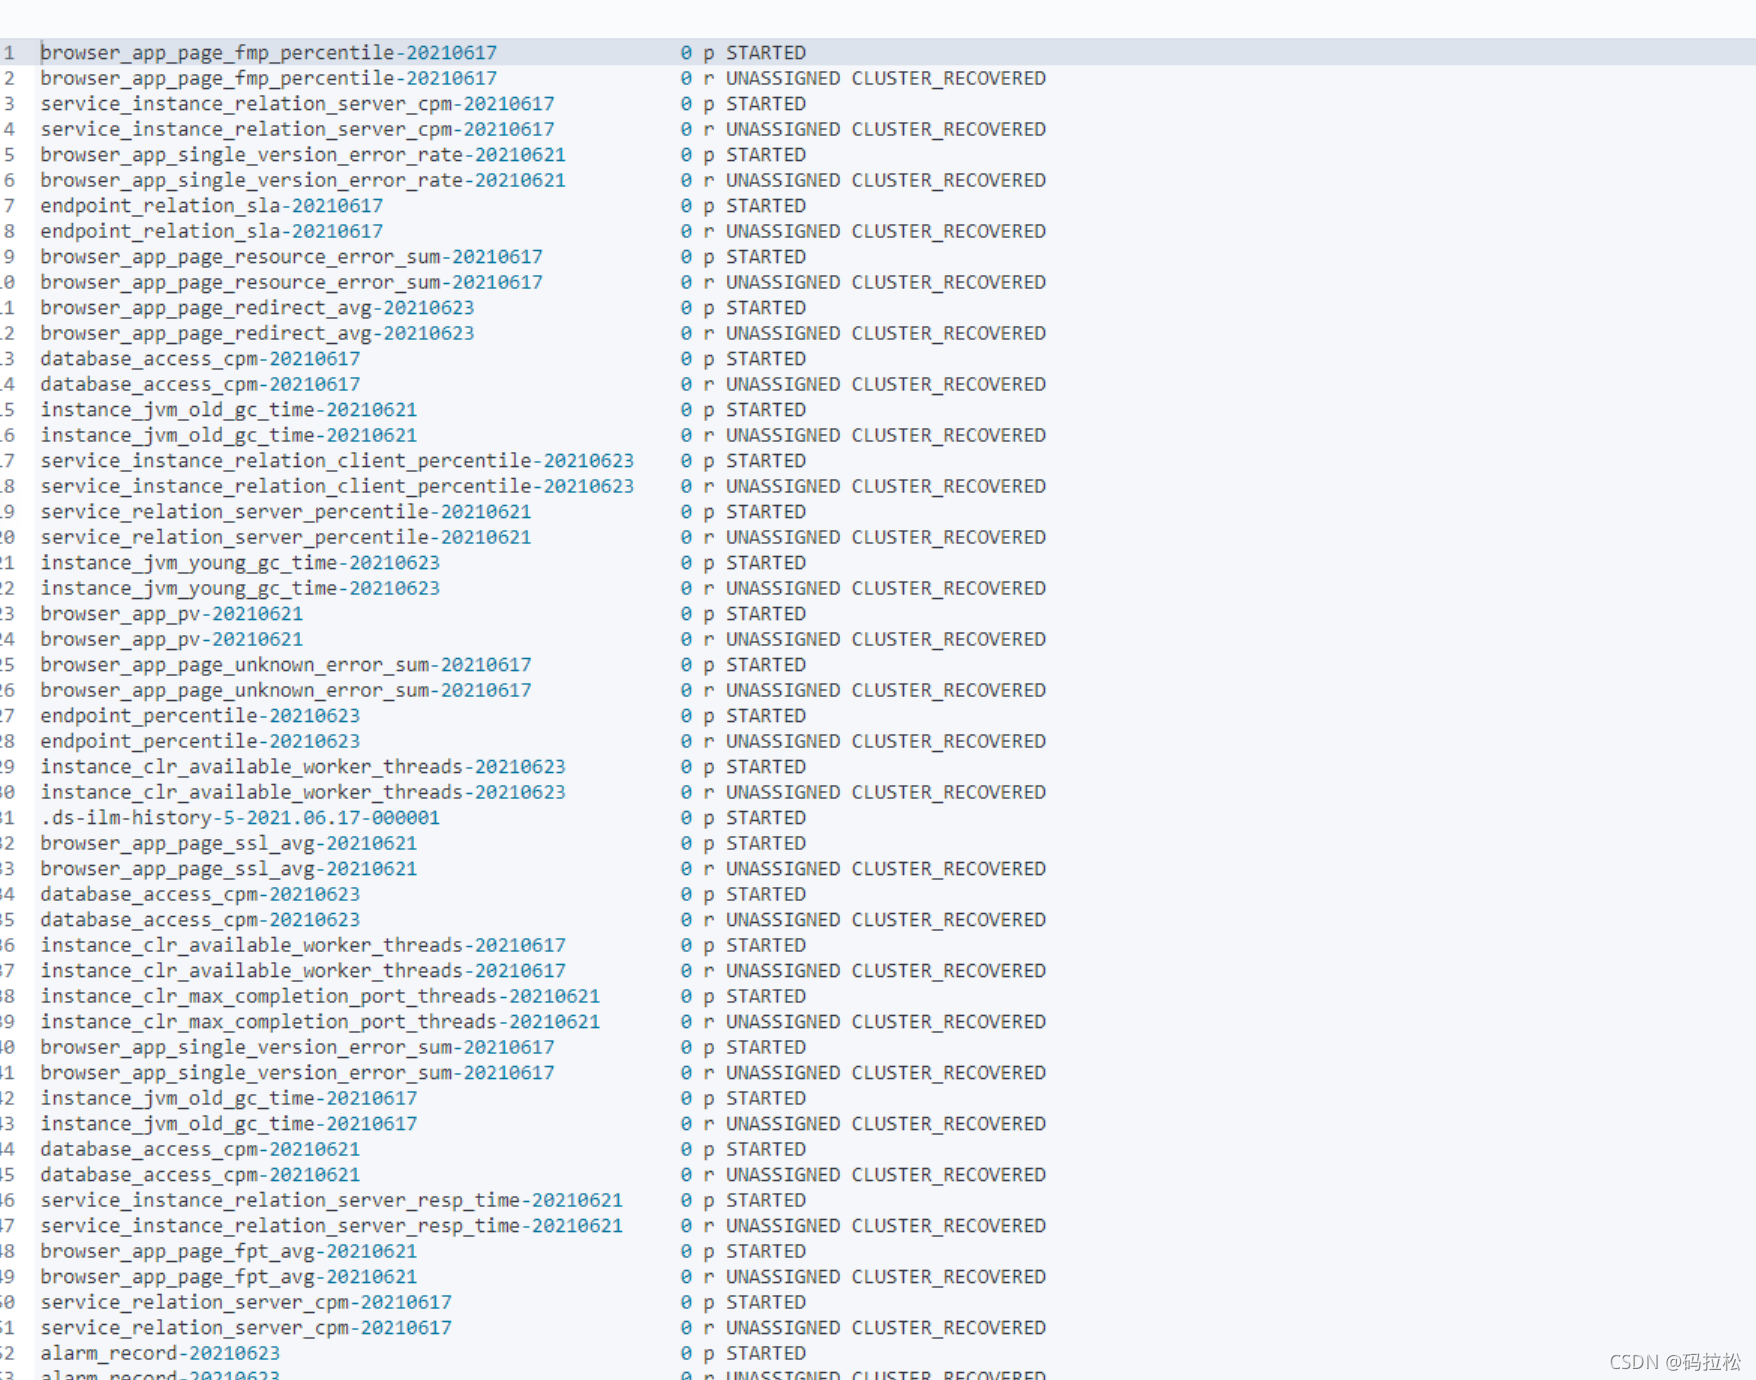Select browser_app_page_fmp_percentile-20210617 on the r UNASSIGNED row

click(268, 78)
